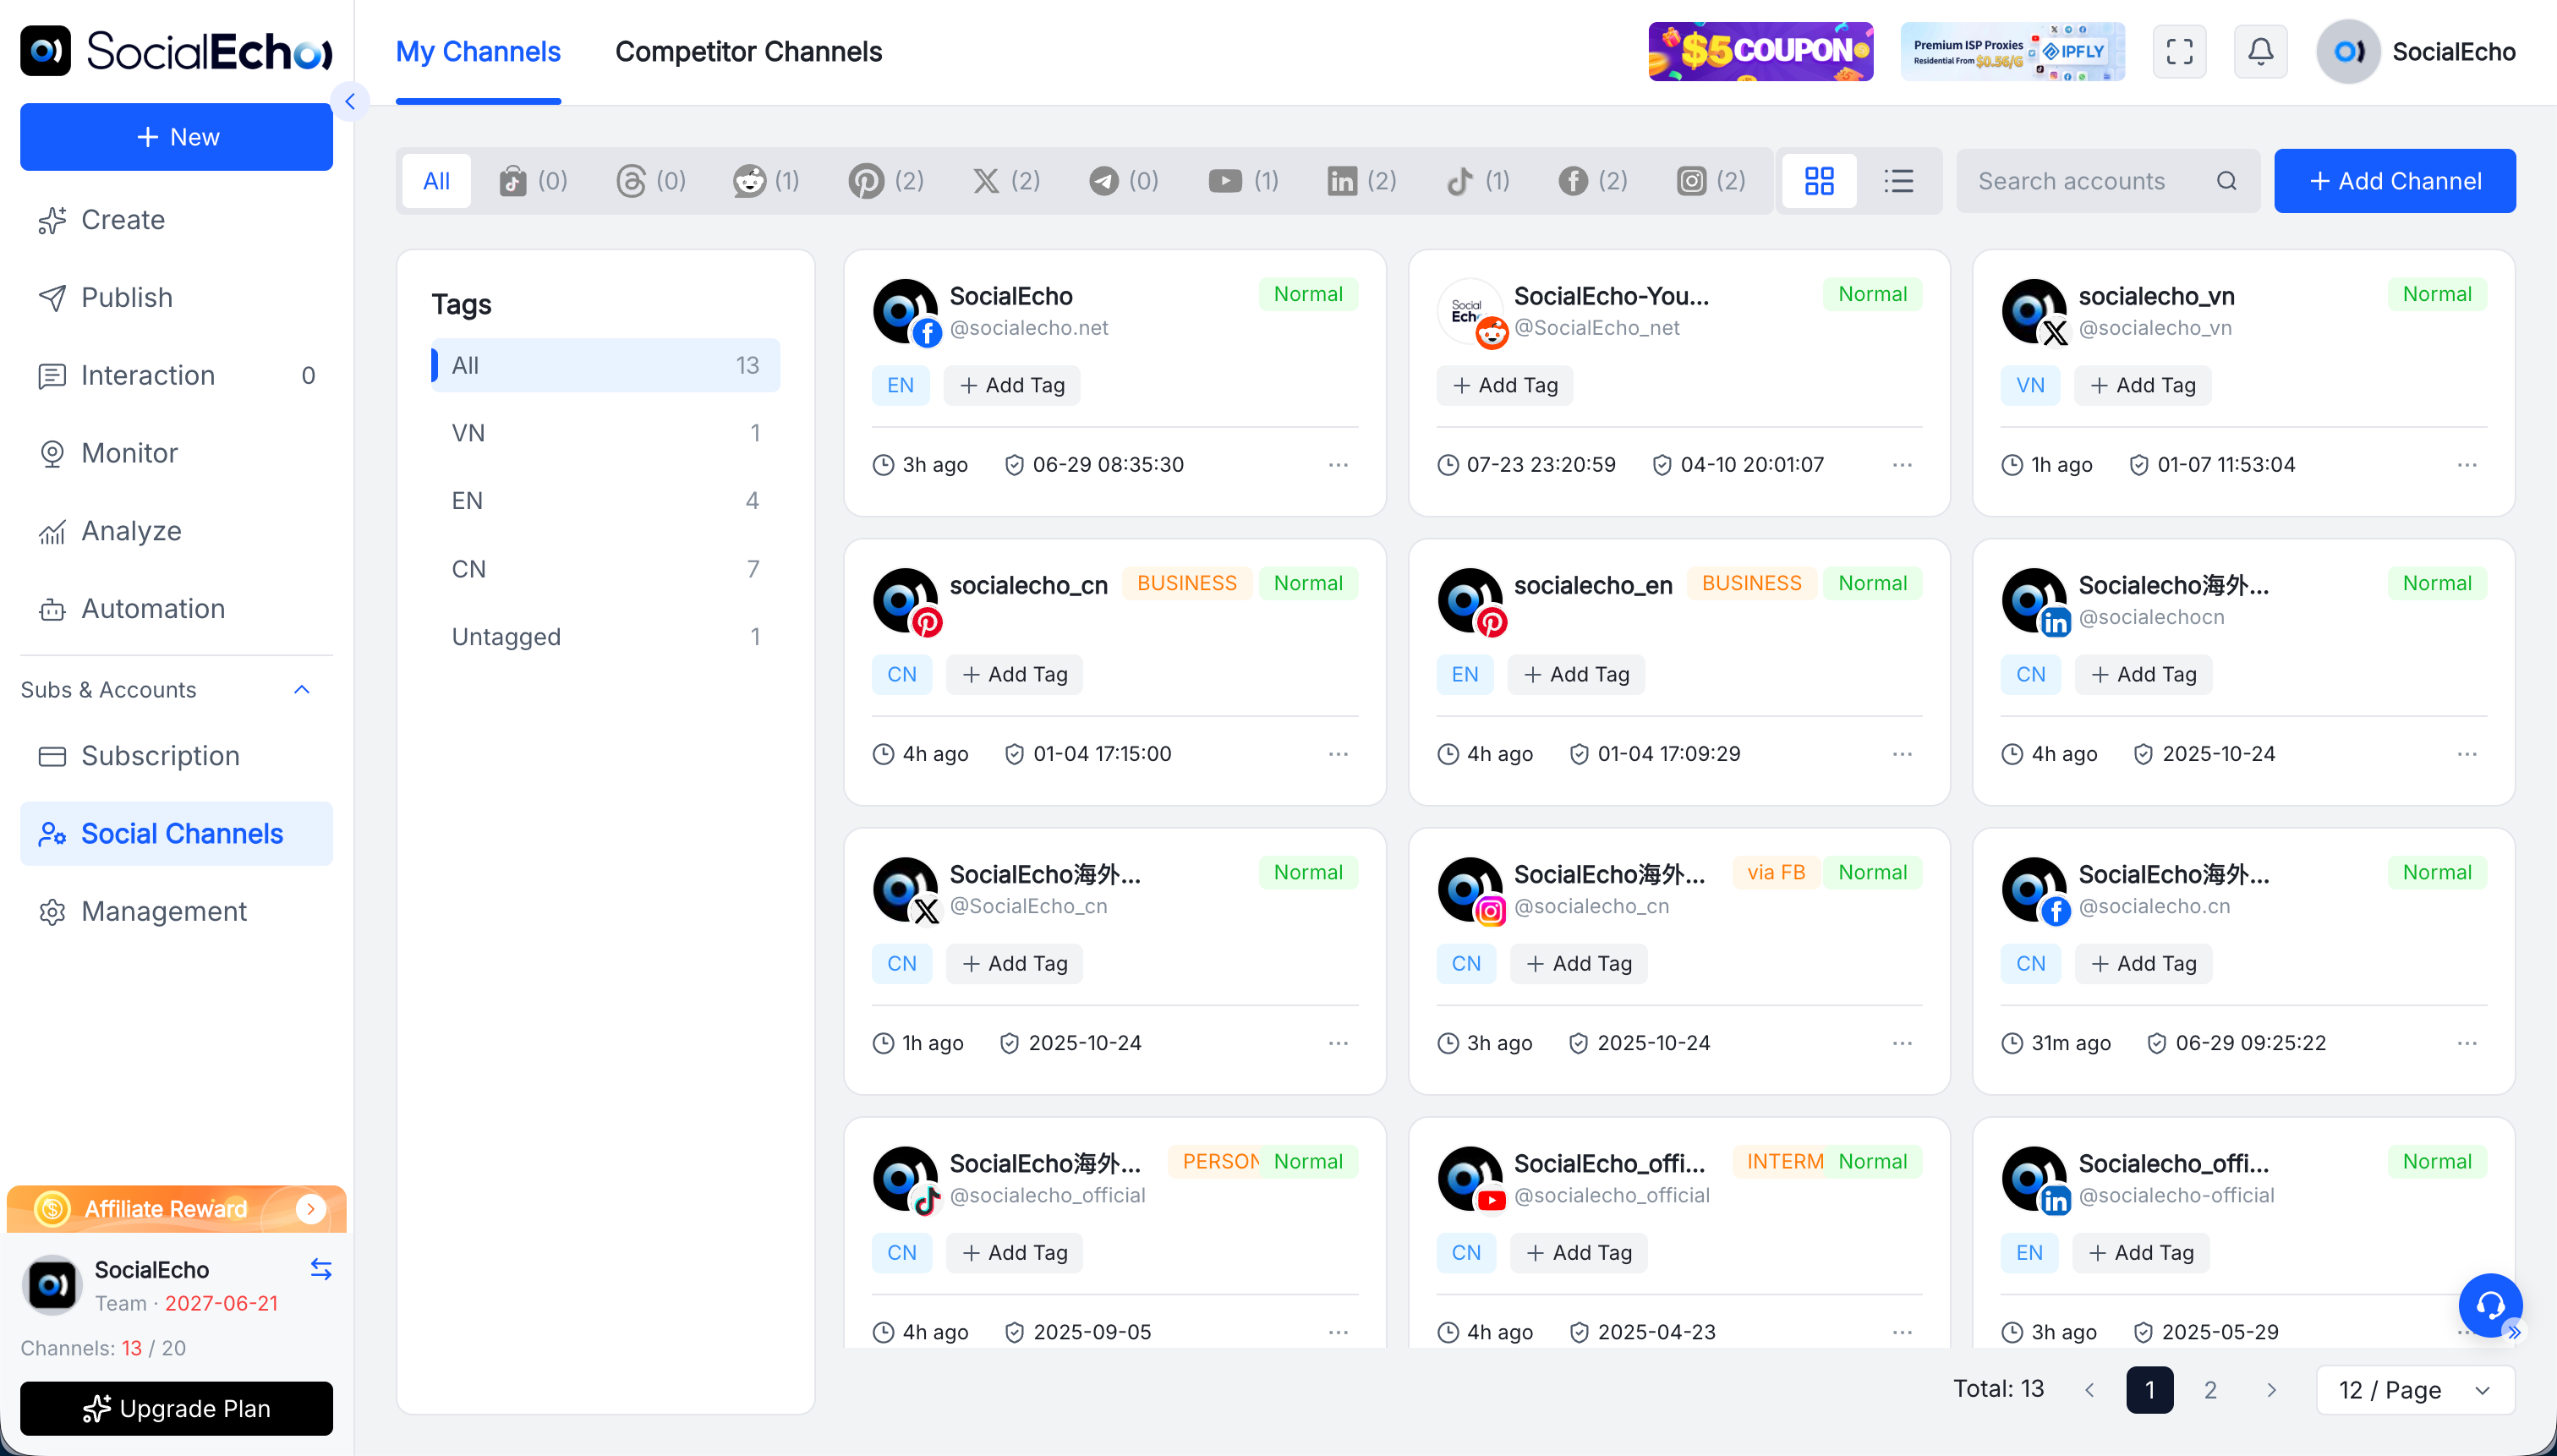Screen dimensions: 2557x1456
Task: Show Untagged channels
Action: click(x=605, y=637)
